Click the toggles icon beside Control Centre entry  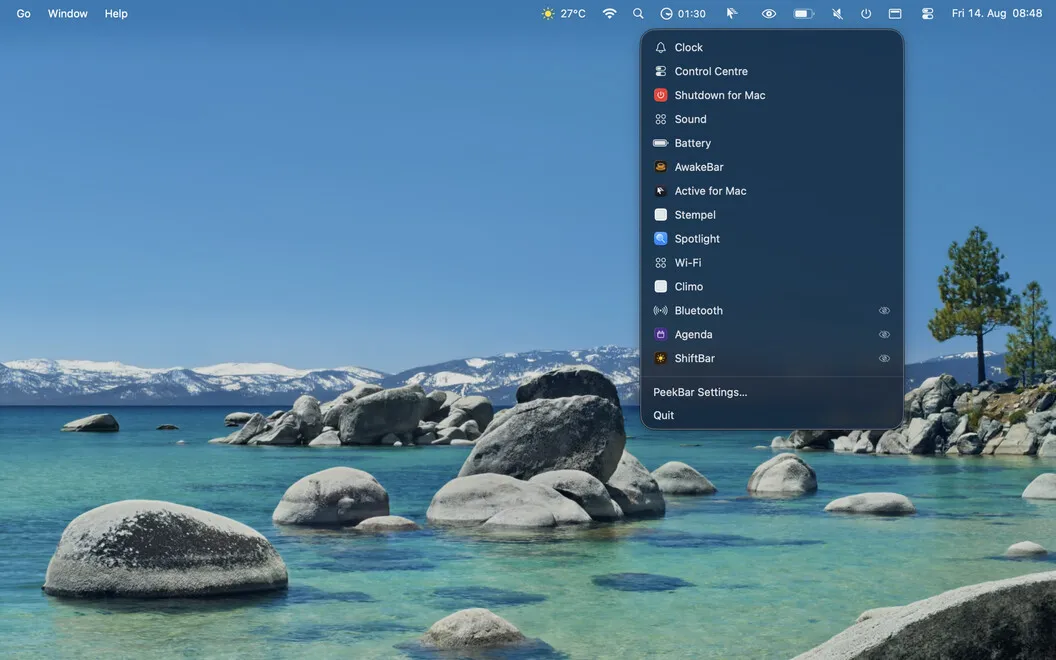point(661,71)
